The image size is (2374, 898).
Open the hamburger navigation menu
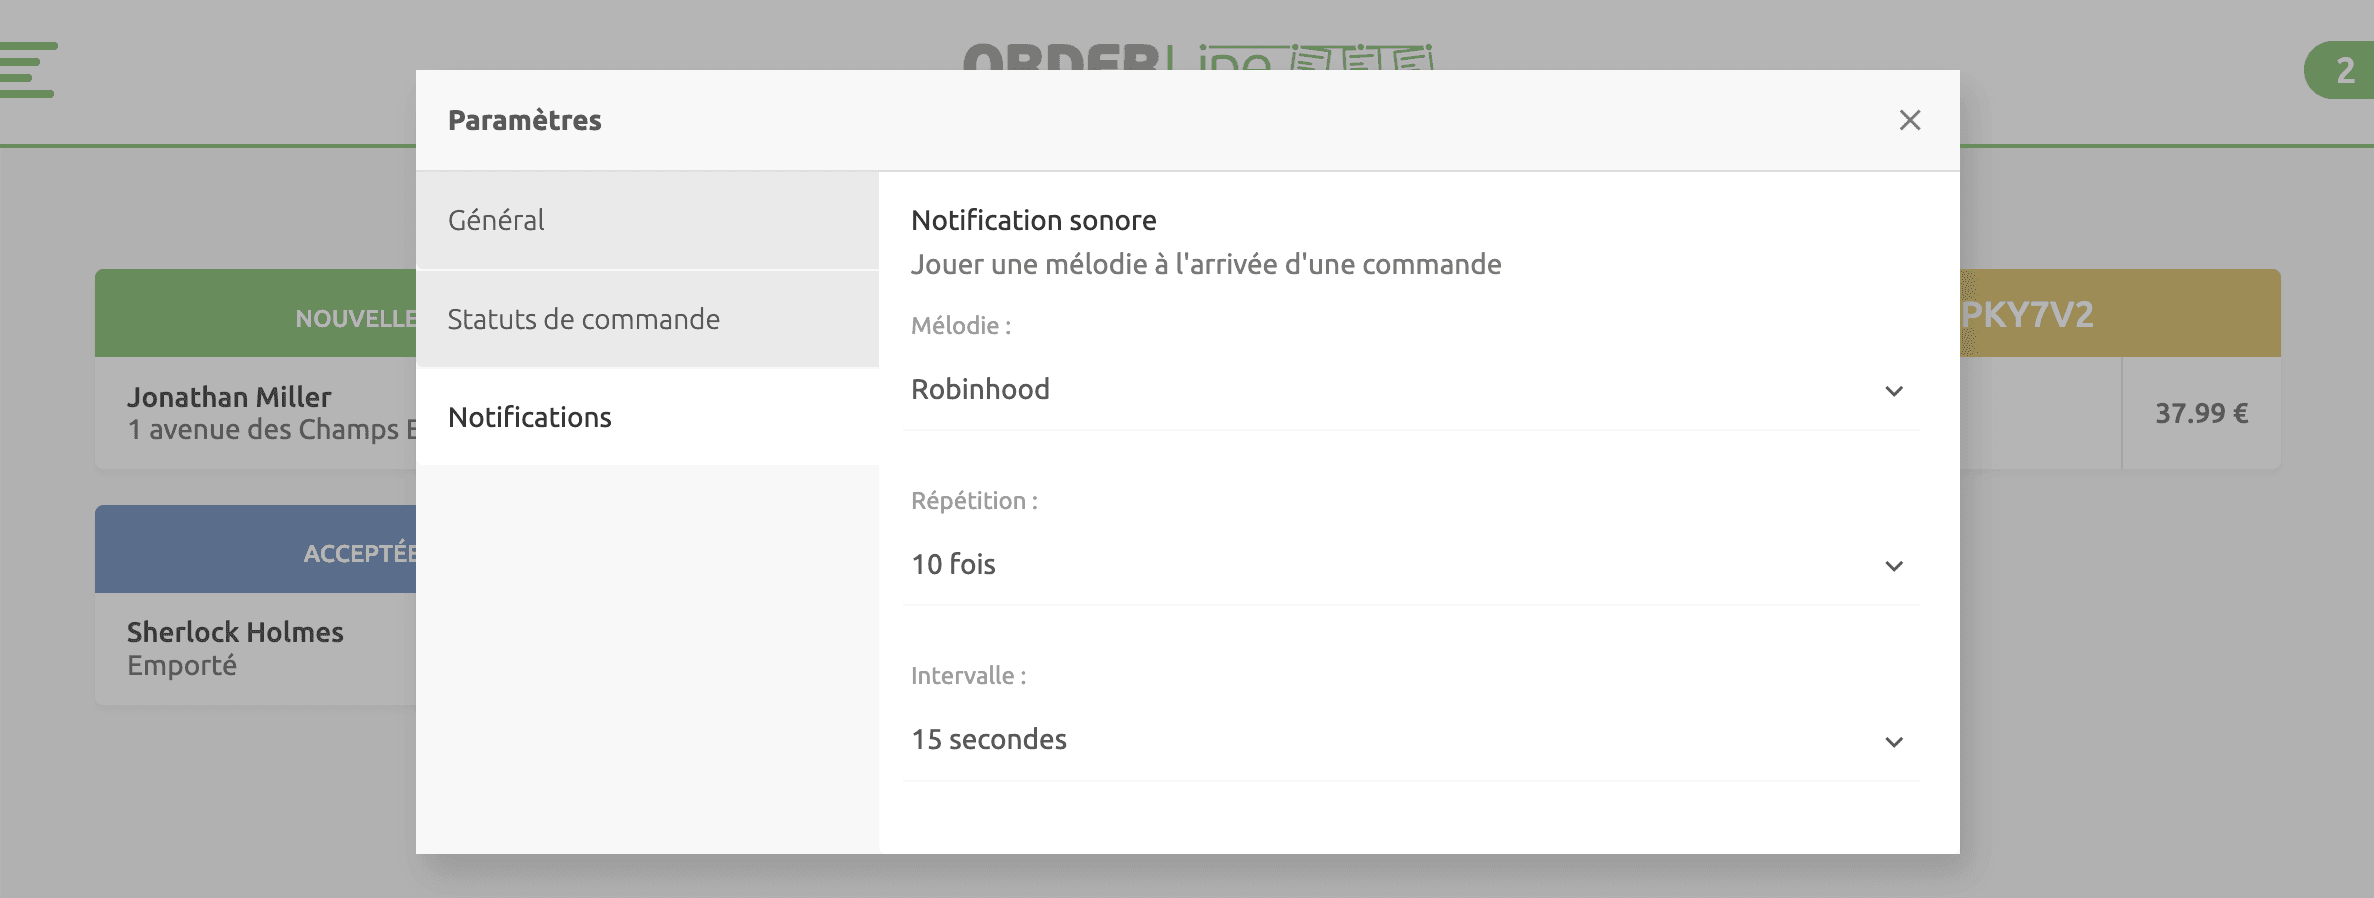28,70
